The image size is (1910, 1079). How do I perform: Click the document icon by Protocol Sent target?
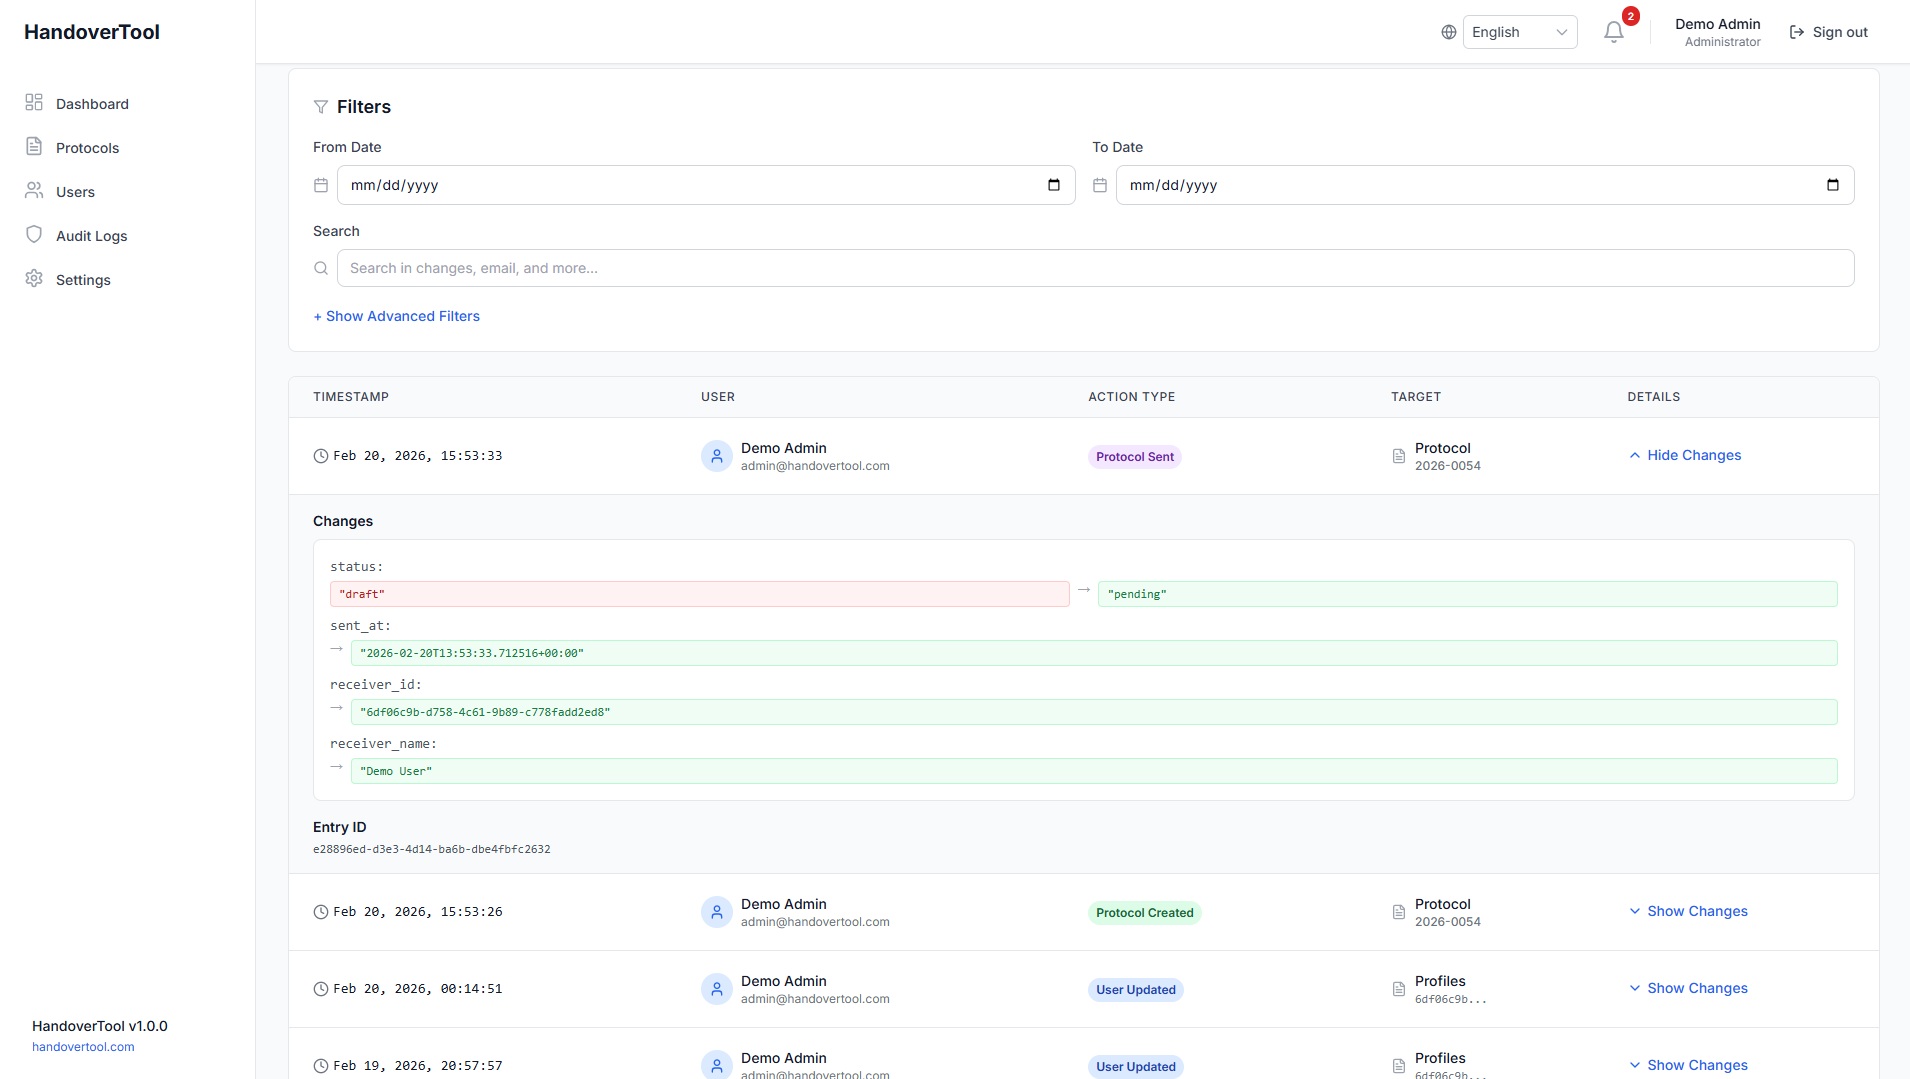[x=1399, y=456]
